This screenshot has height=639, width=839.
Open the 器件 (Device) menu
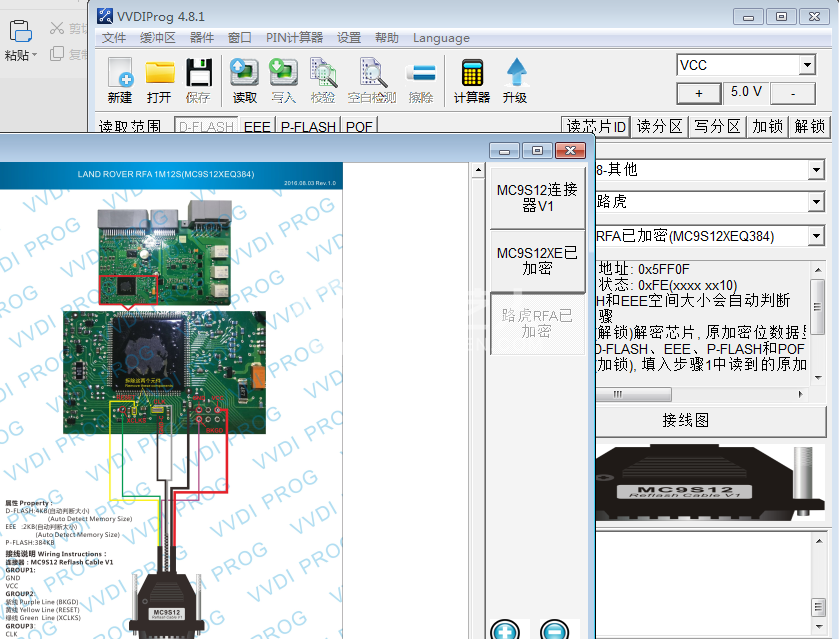click(x=202, y=38)
